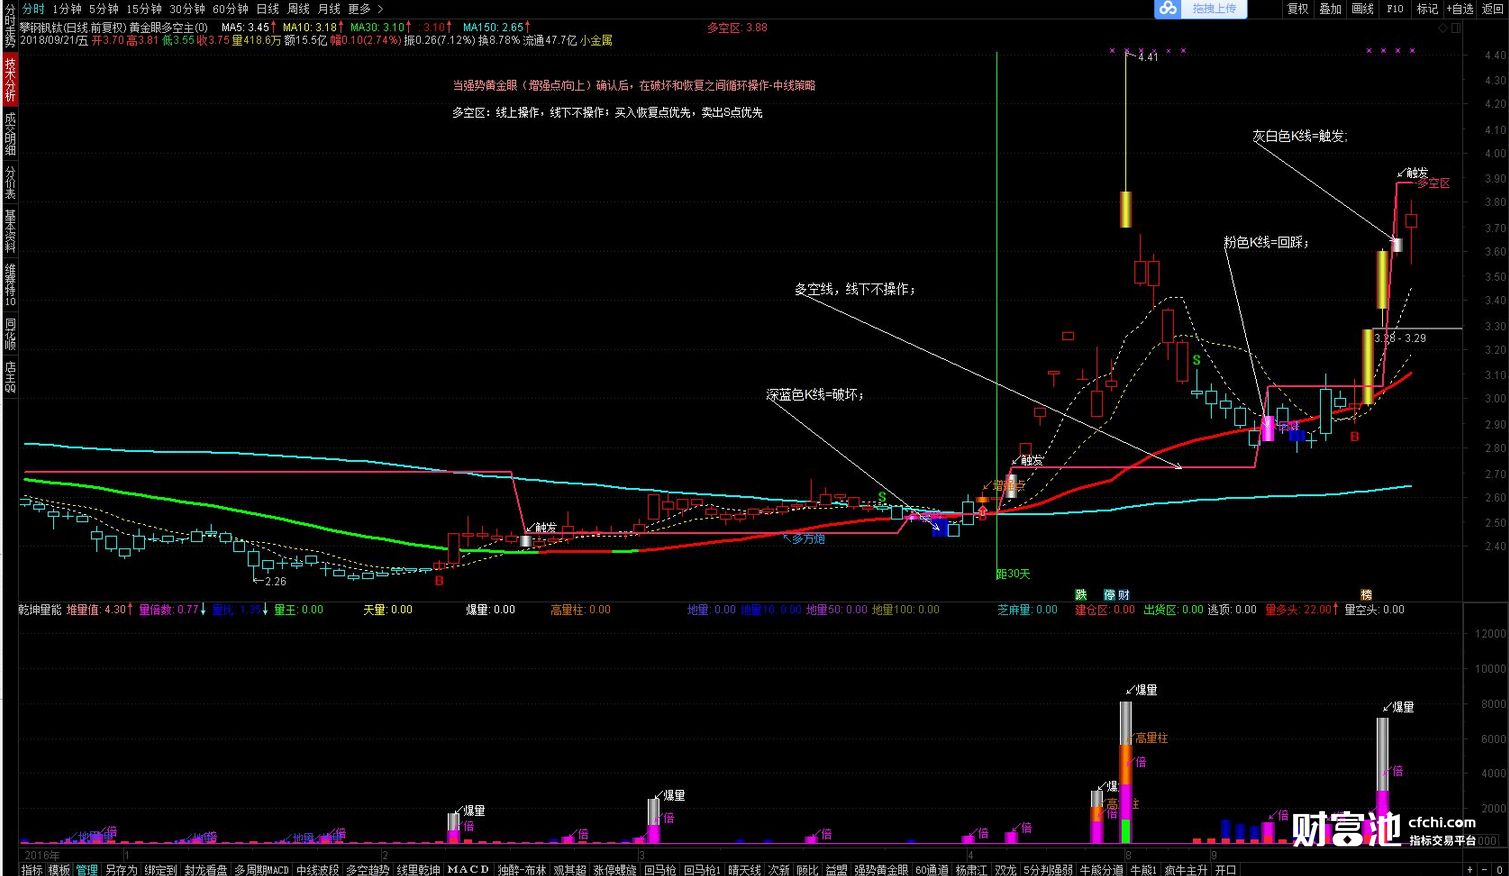Select the 封龙看盘 indicator
This screenshot has height=876, width=1509.
(205, 870)
